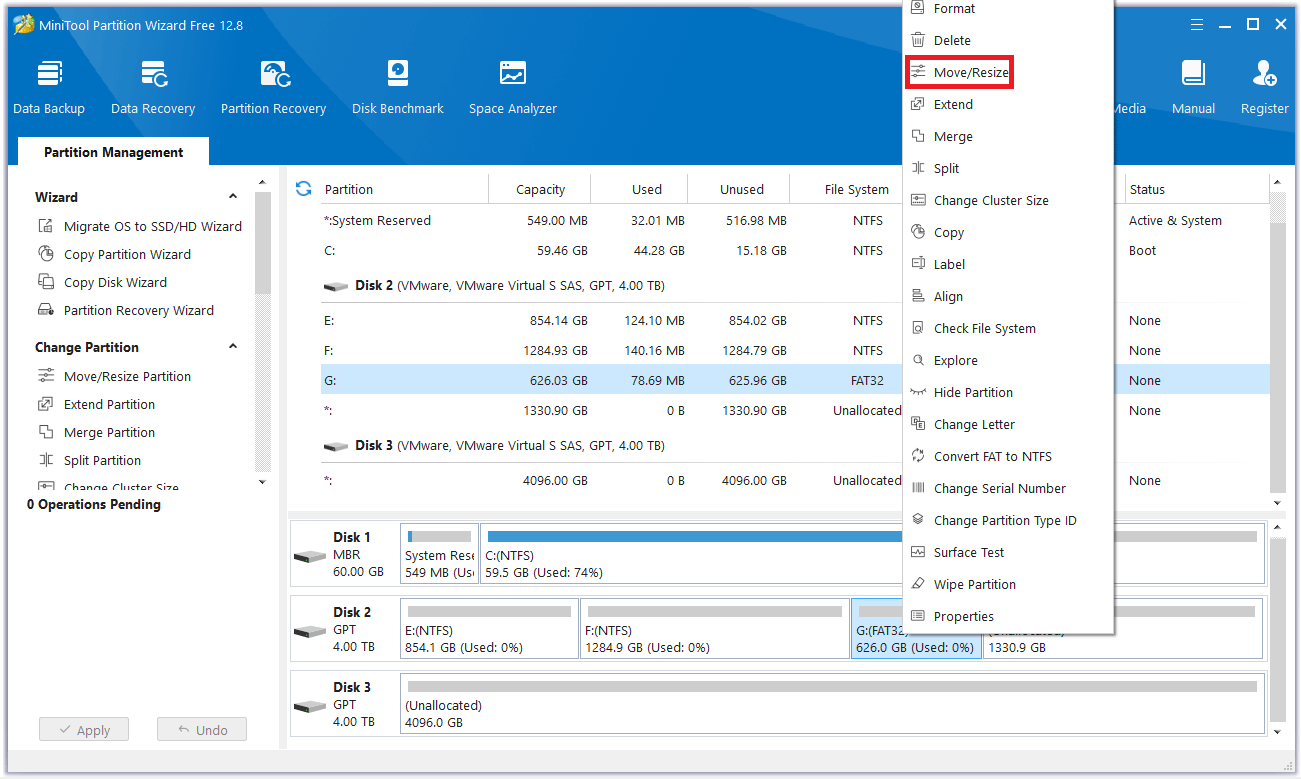
Task: Launch the Partition Recovery Wizard
Action: 126,310
